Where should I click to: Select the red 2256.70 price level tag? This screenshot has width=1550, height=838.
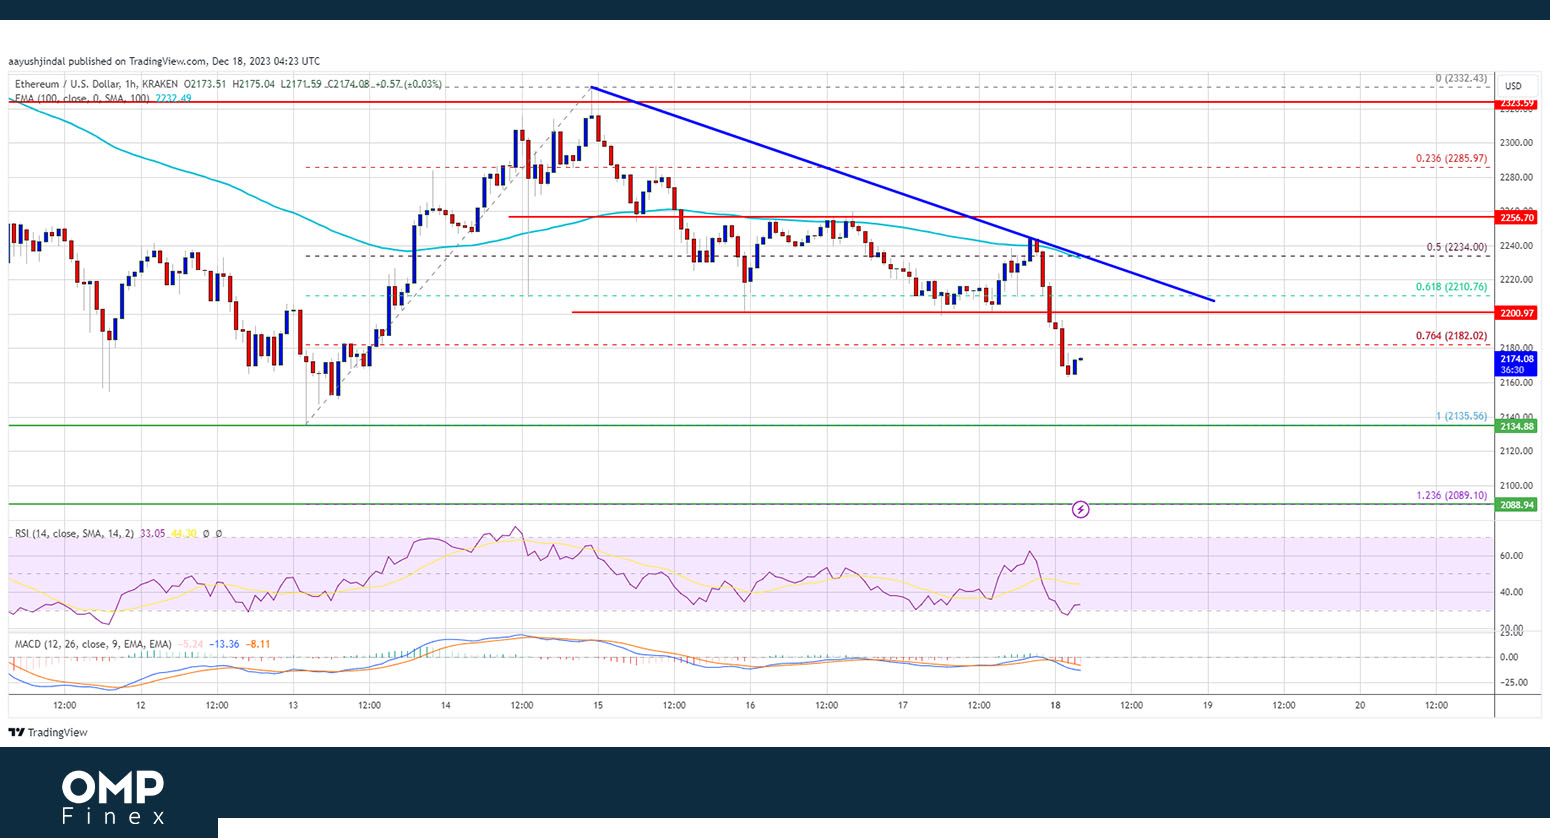pos(1516,217)
